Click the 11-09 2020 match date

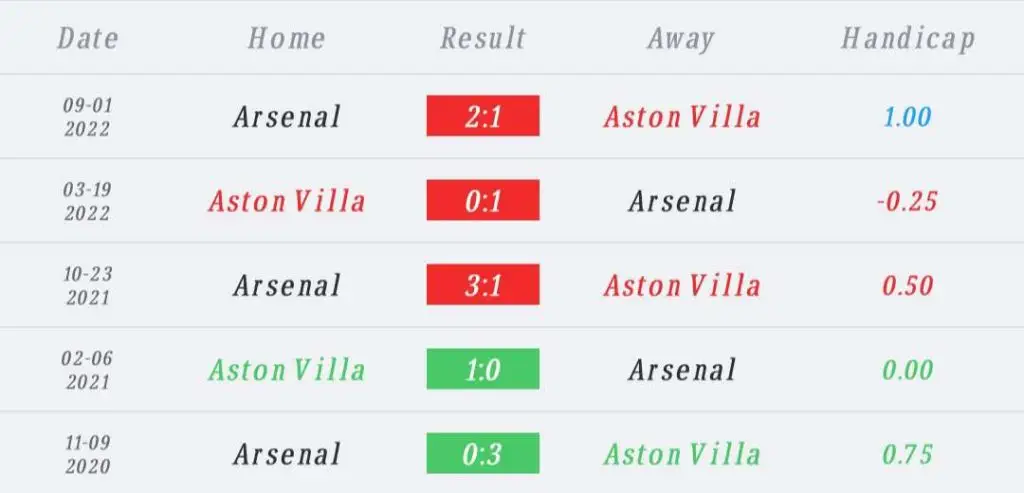(88, 454)
